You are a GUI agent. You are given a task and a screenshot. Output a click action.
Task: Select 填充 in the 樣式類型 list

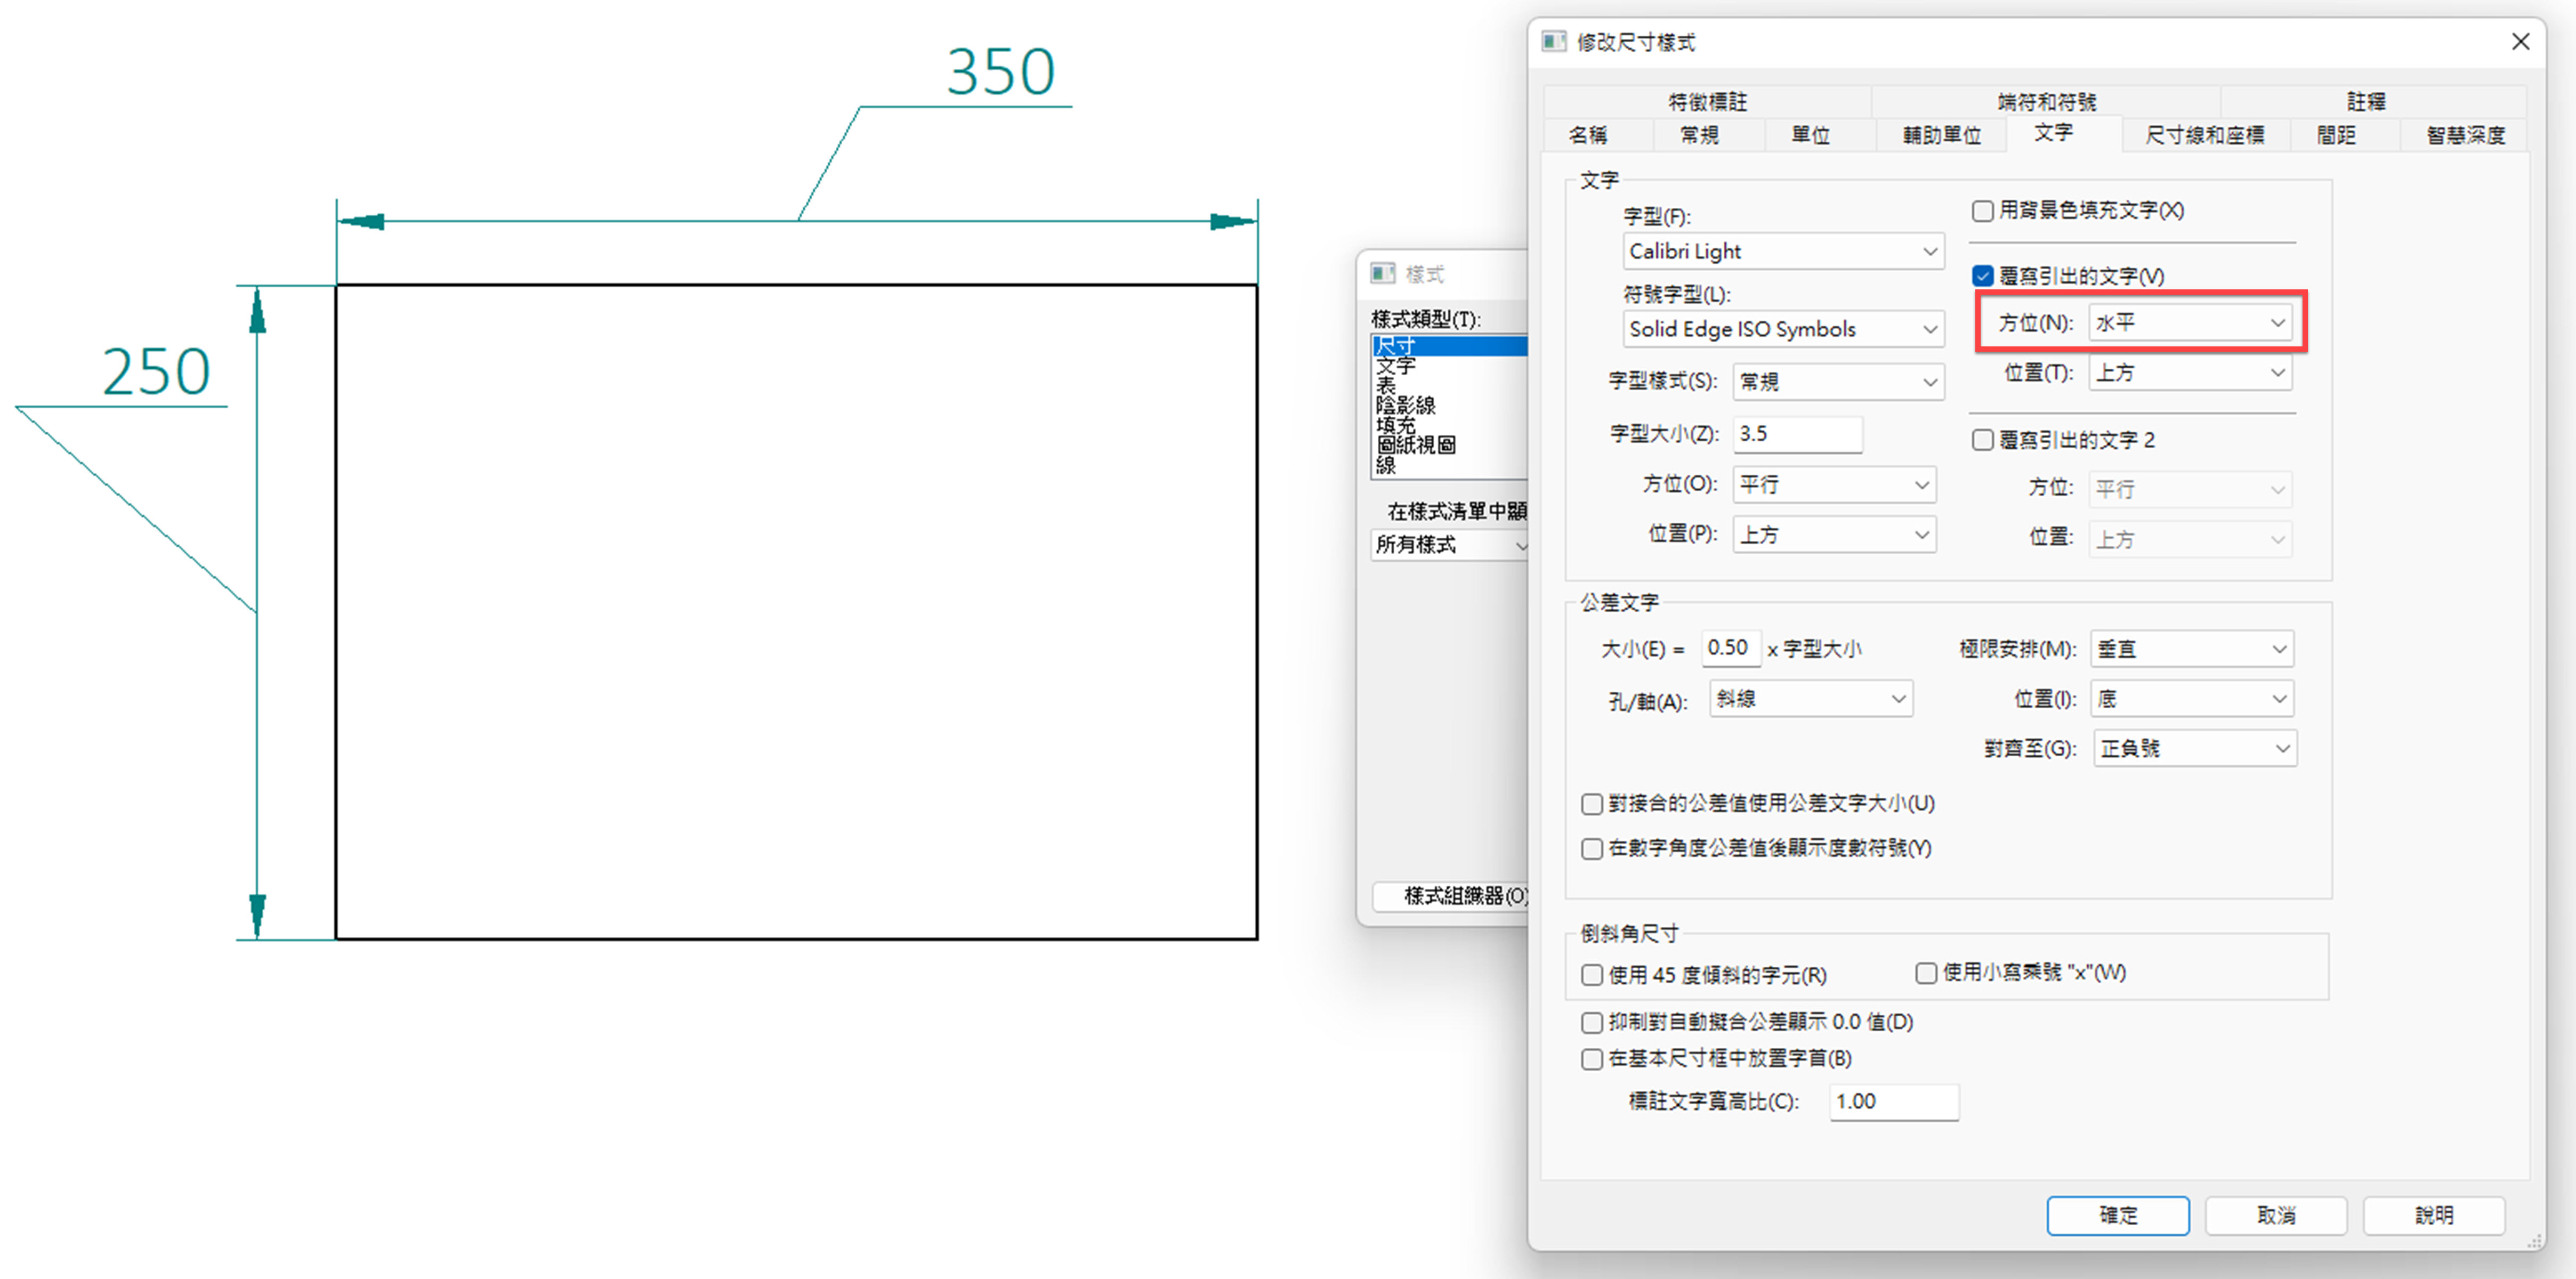click(x=1450, y=425)
